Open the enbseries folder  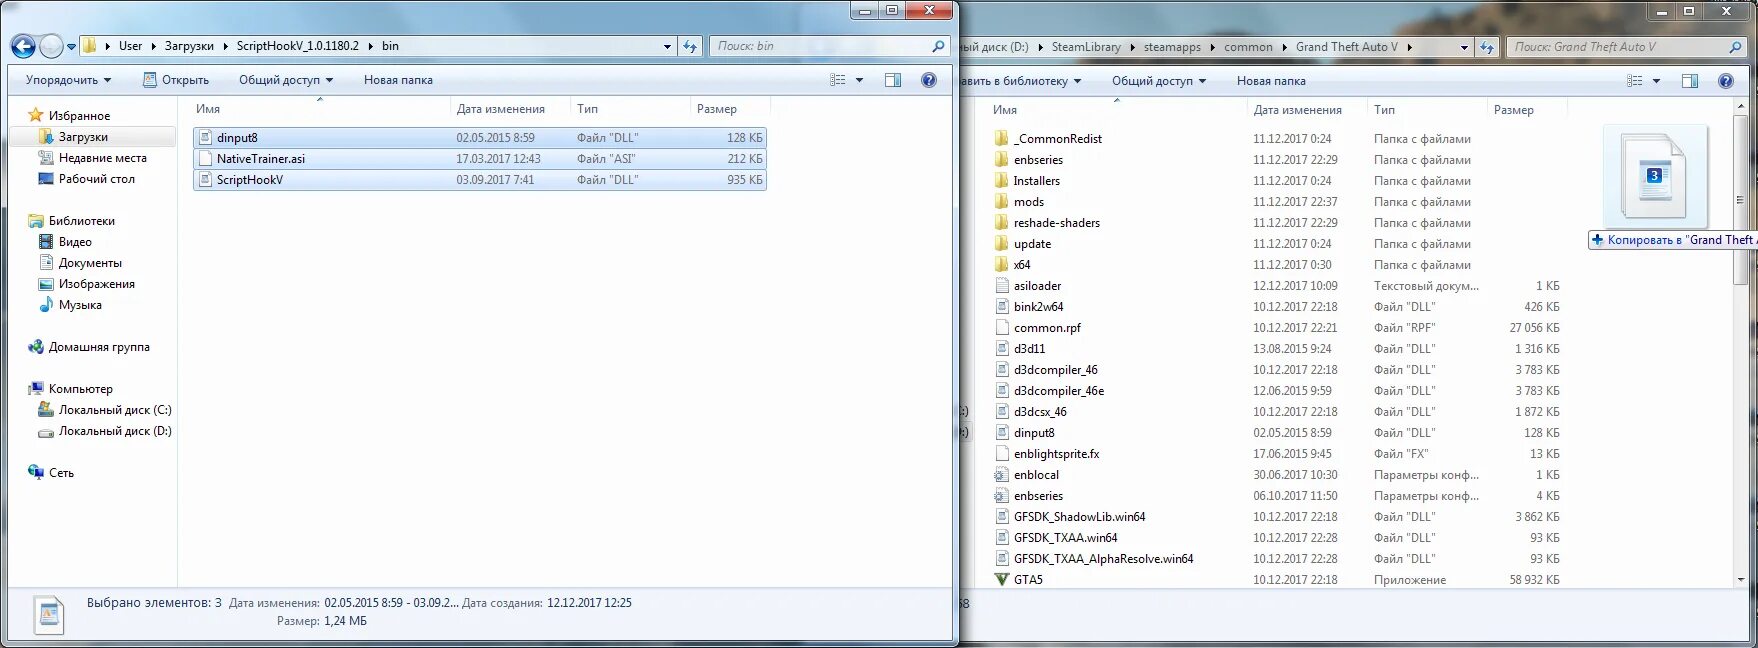[1038, 160]
